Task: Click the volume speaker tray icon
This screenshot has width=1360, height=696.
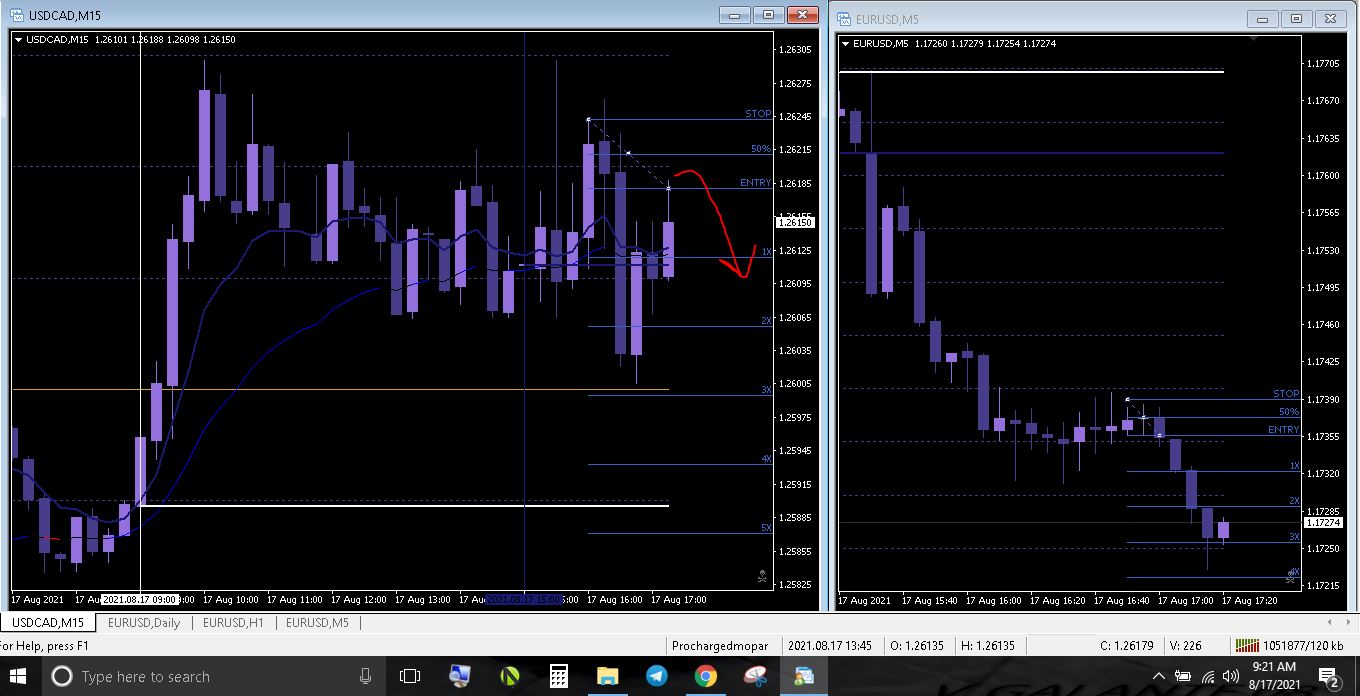Action: point(1231,677)
